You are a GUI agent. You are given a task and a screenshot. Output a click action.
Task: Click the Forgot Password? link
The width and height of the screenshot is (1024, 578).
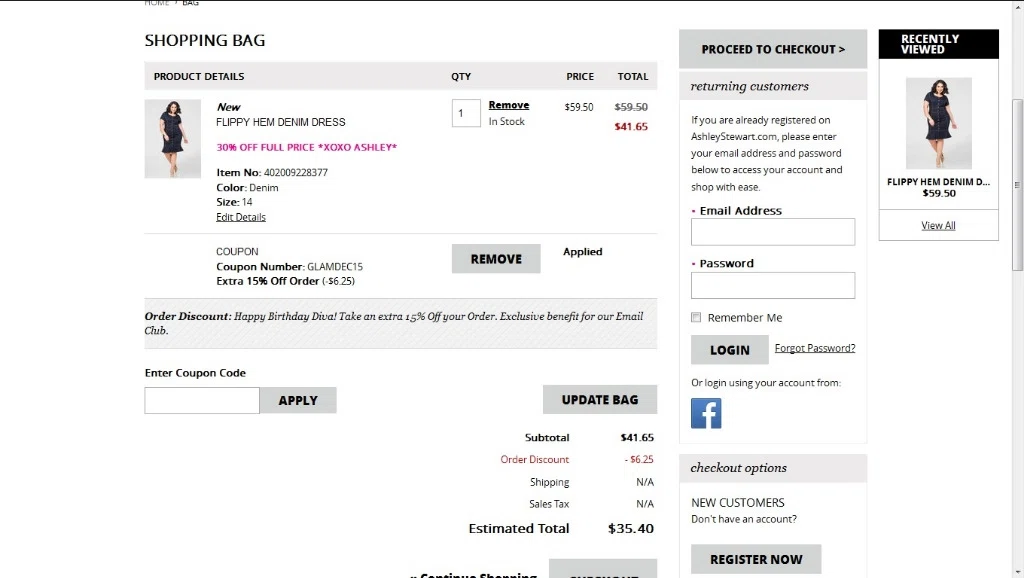(x=815, y=348)
